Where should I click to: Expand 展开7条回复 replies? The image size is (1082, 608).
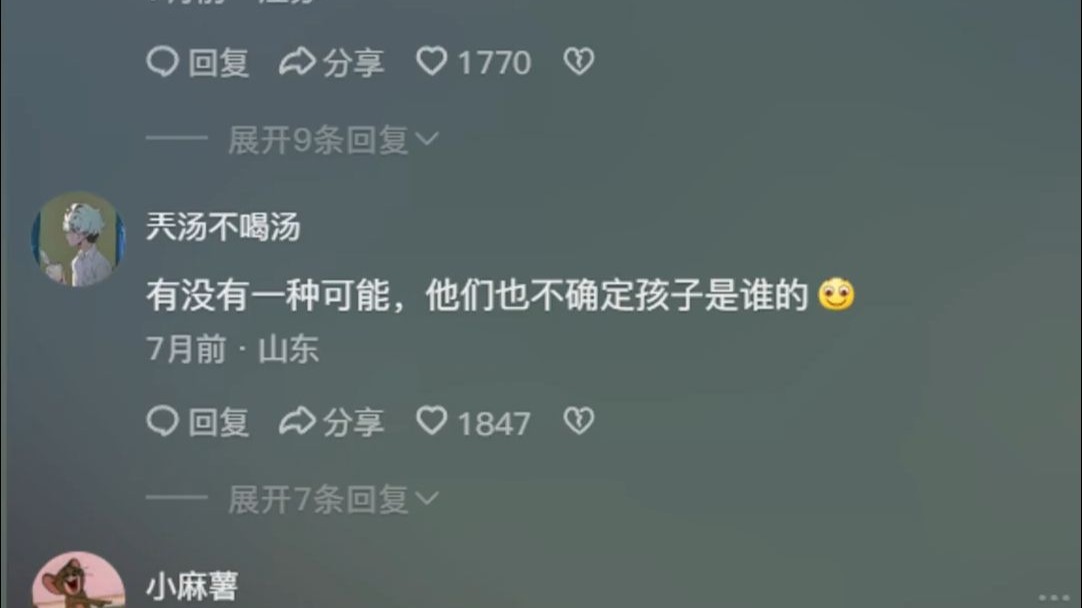pyautogui.click(x=333, y=500)
